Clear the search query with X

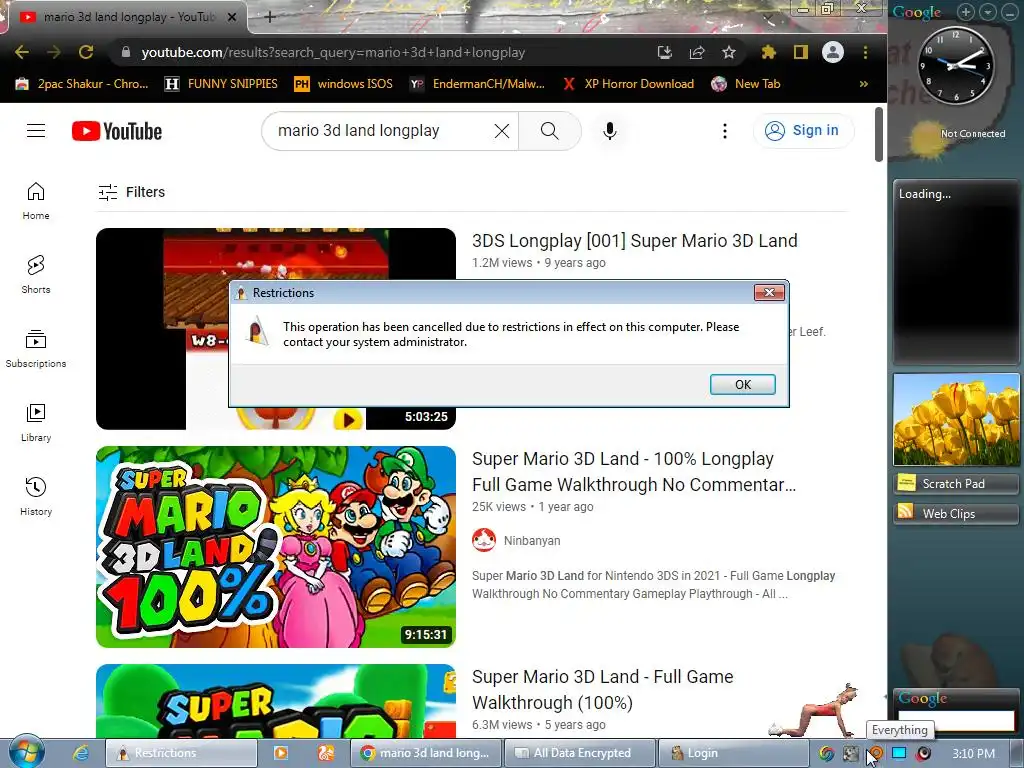pos(502,131)
